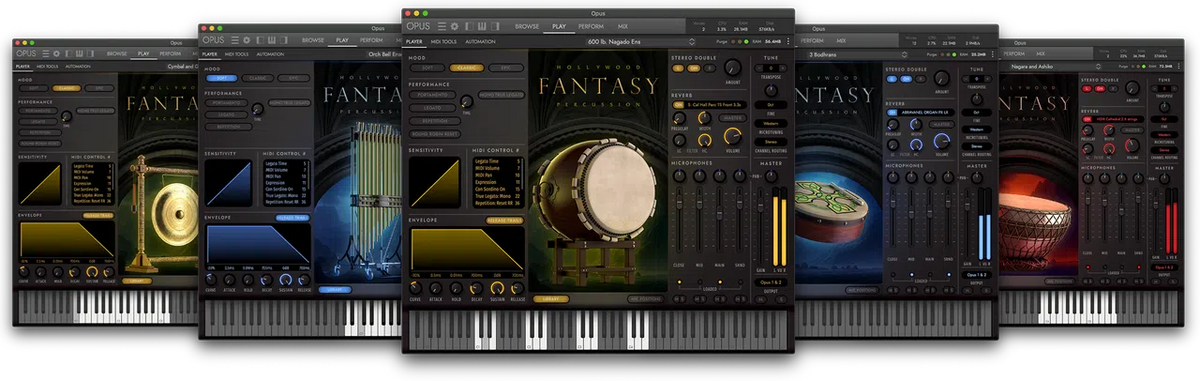Image resolution: width=1200 pixels, height=381 pixels.
Task: Adjust the Stereo Double Amount knob
Action: click(x=733, y=67)
